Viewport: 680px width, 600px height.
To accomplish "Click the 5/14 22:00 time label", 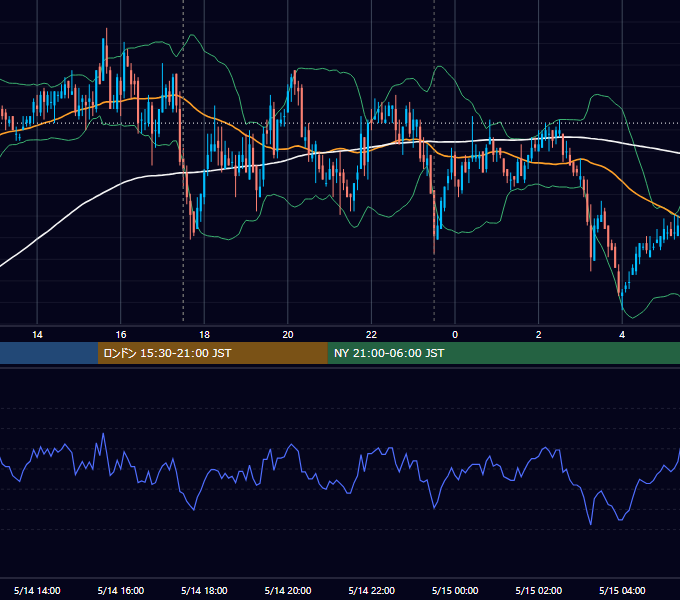I will click(372, 590).
